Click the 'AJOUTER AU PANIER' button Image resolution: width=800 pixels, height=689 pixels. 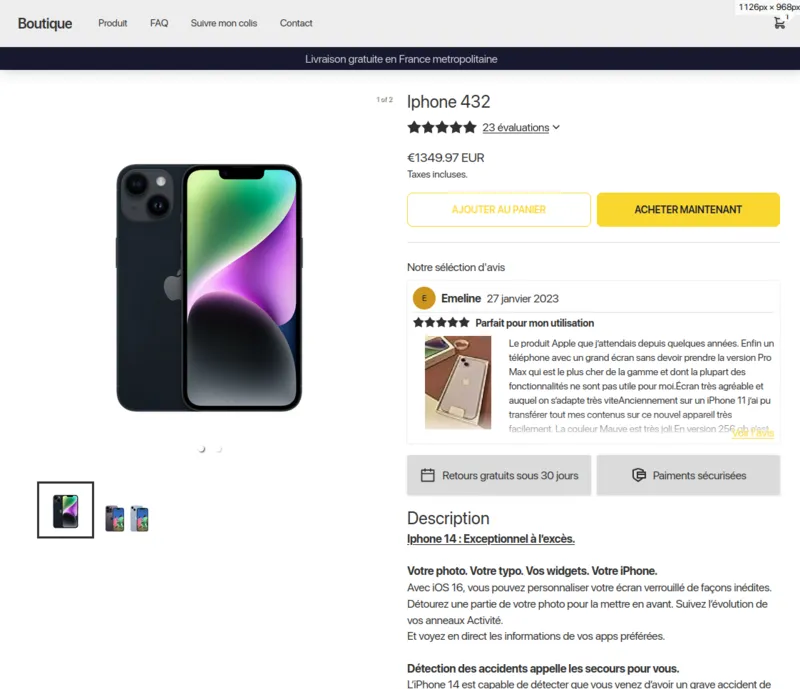coord(499,210)
